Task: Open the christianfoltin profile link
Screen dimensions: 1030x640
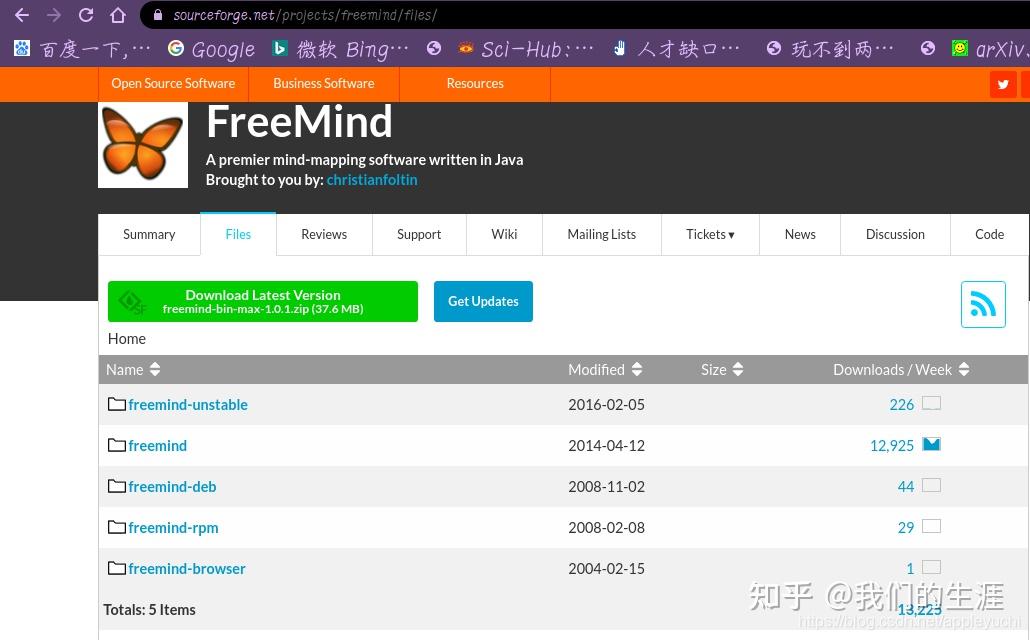Action: pyautogui.click(x=372, y=180)
